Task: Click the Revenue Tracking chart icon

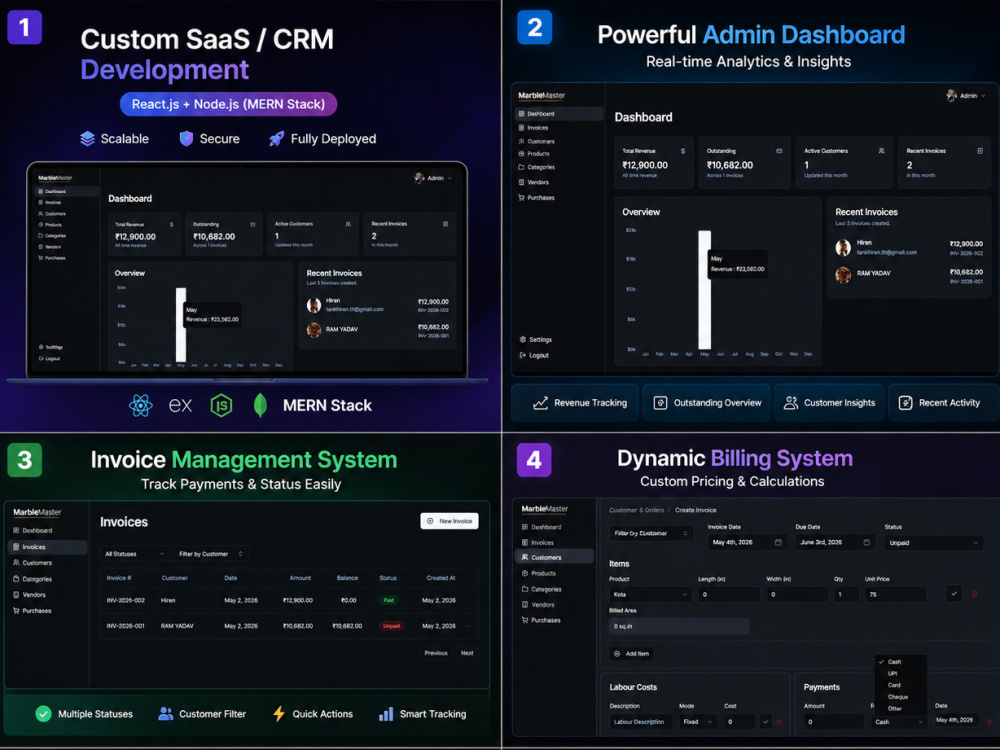Action: [540, 403]
